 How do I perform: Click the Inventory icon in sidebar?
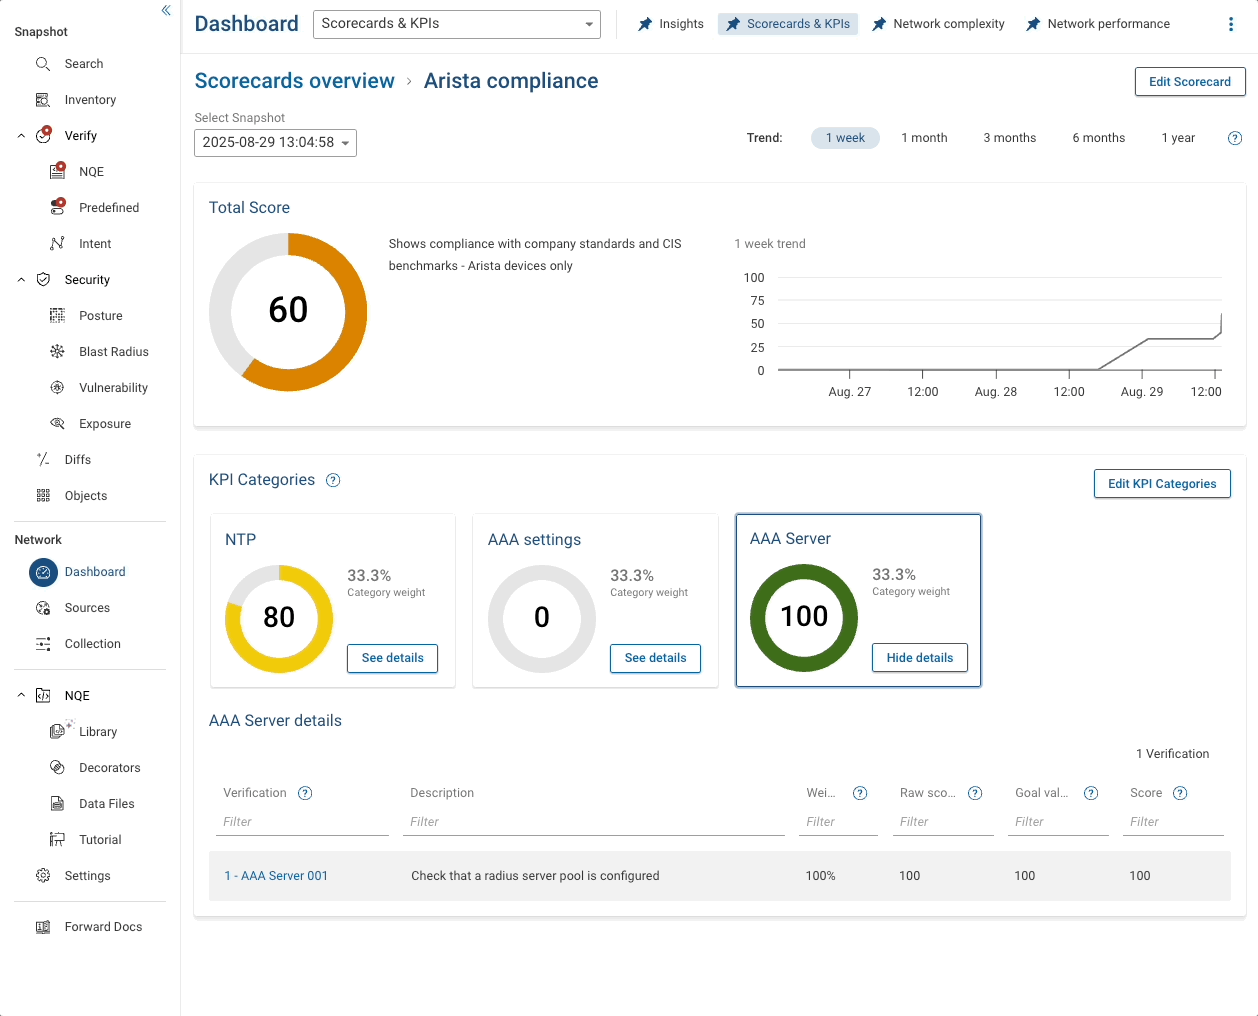(x=43, y=100)
